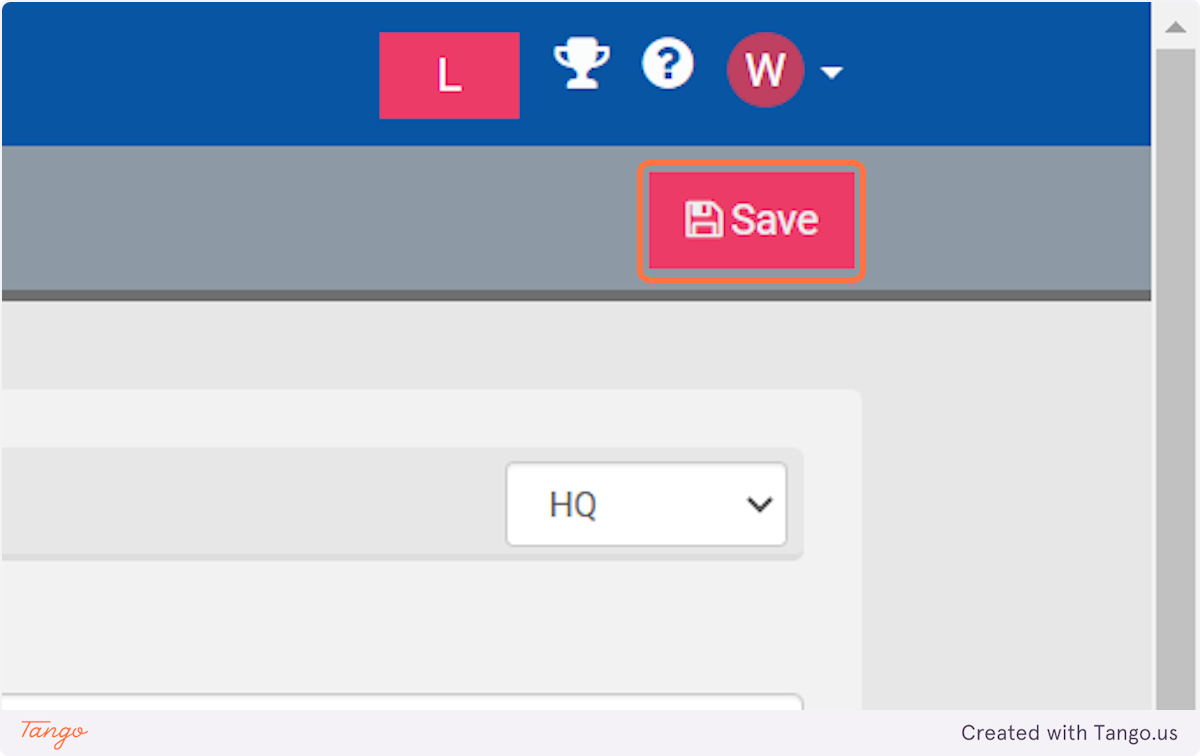The height and width of the screenshot is (756, 1200).
Task: Open the HQ location dropdown
Action: (646, 504)
